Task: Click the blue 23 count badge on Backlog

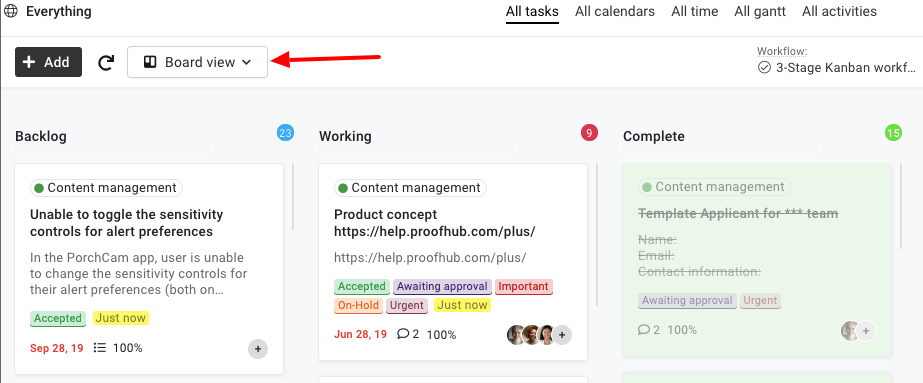Action: point(285,133)
